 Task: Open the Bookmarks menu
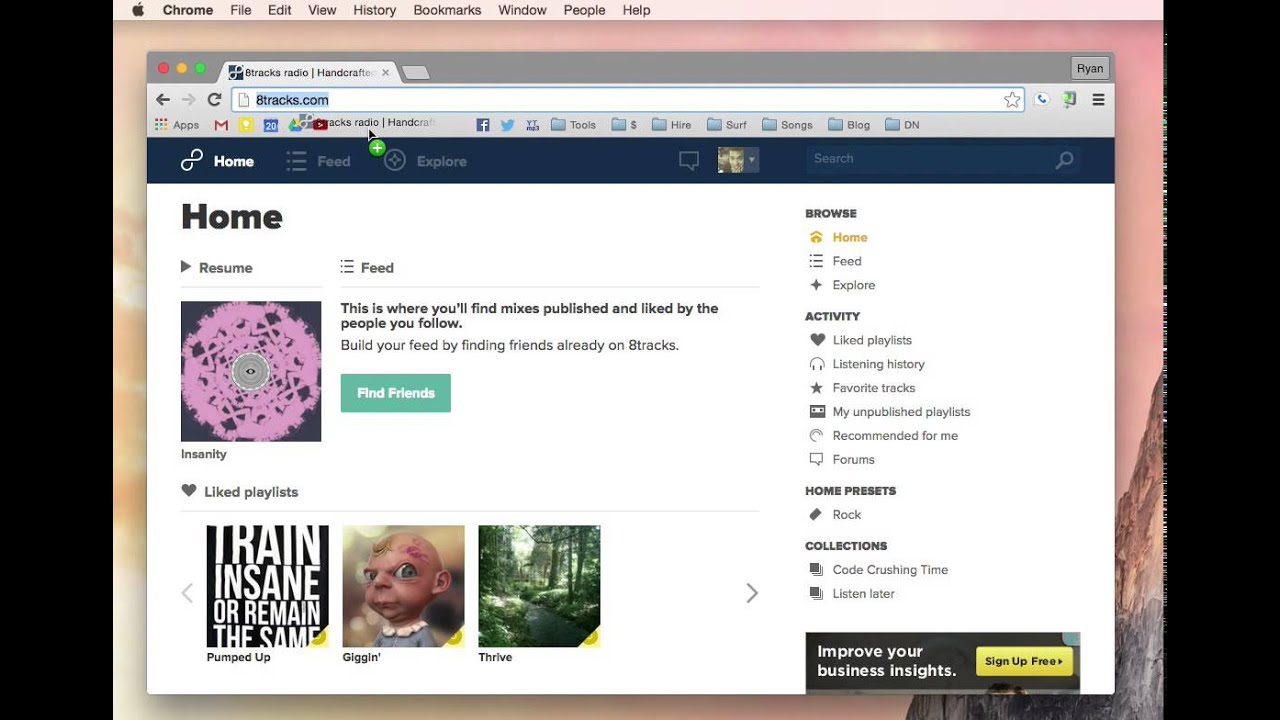447,10
